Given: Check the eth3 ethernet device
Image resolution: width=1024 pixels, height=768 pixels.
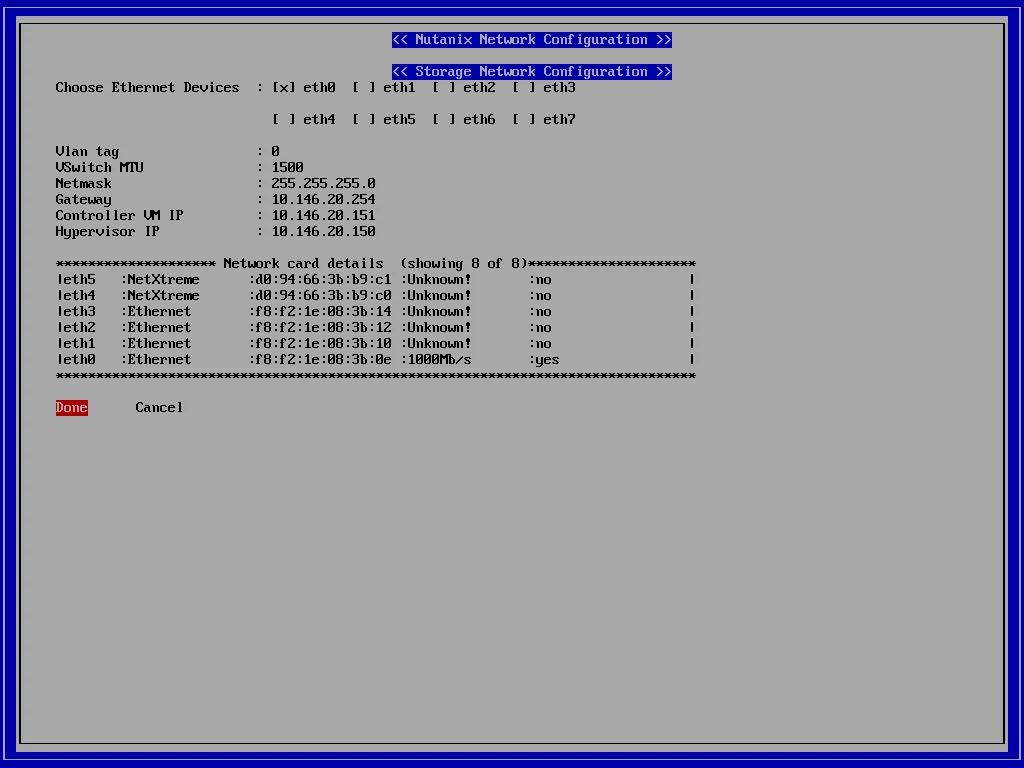Looking at the screenshot, I should pos(524,88).
